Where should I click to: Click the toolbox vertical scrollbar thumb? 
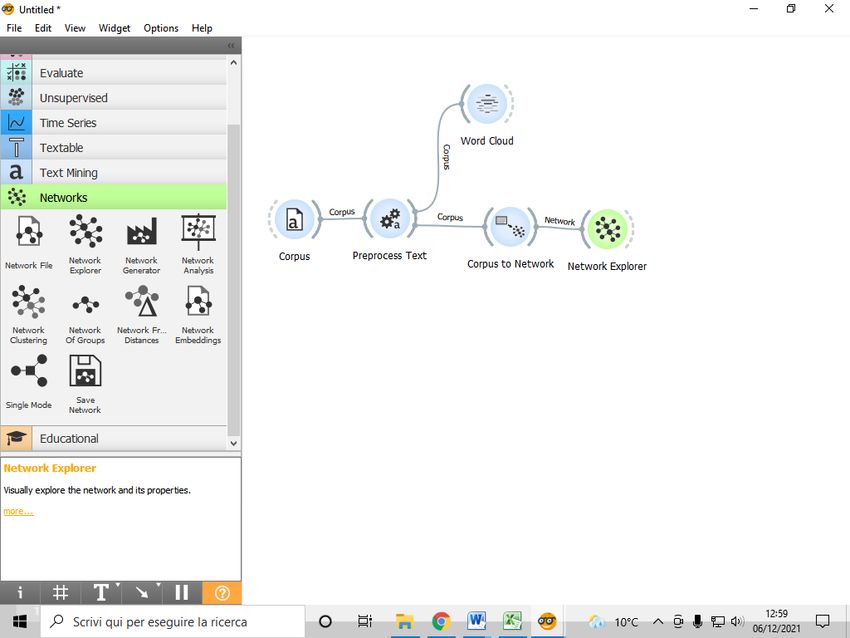click(234, 280)
